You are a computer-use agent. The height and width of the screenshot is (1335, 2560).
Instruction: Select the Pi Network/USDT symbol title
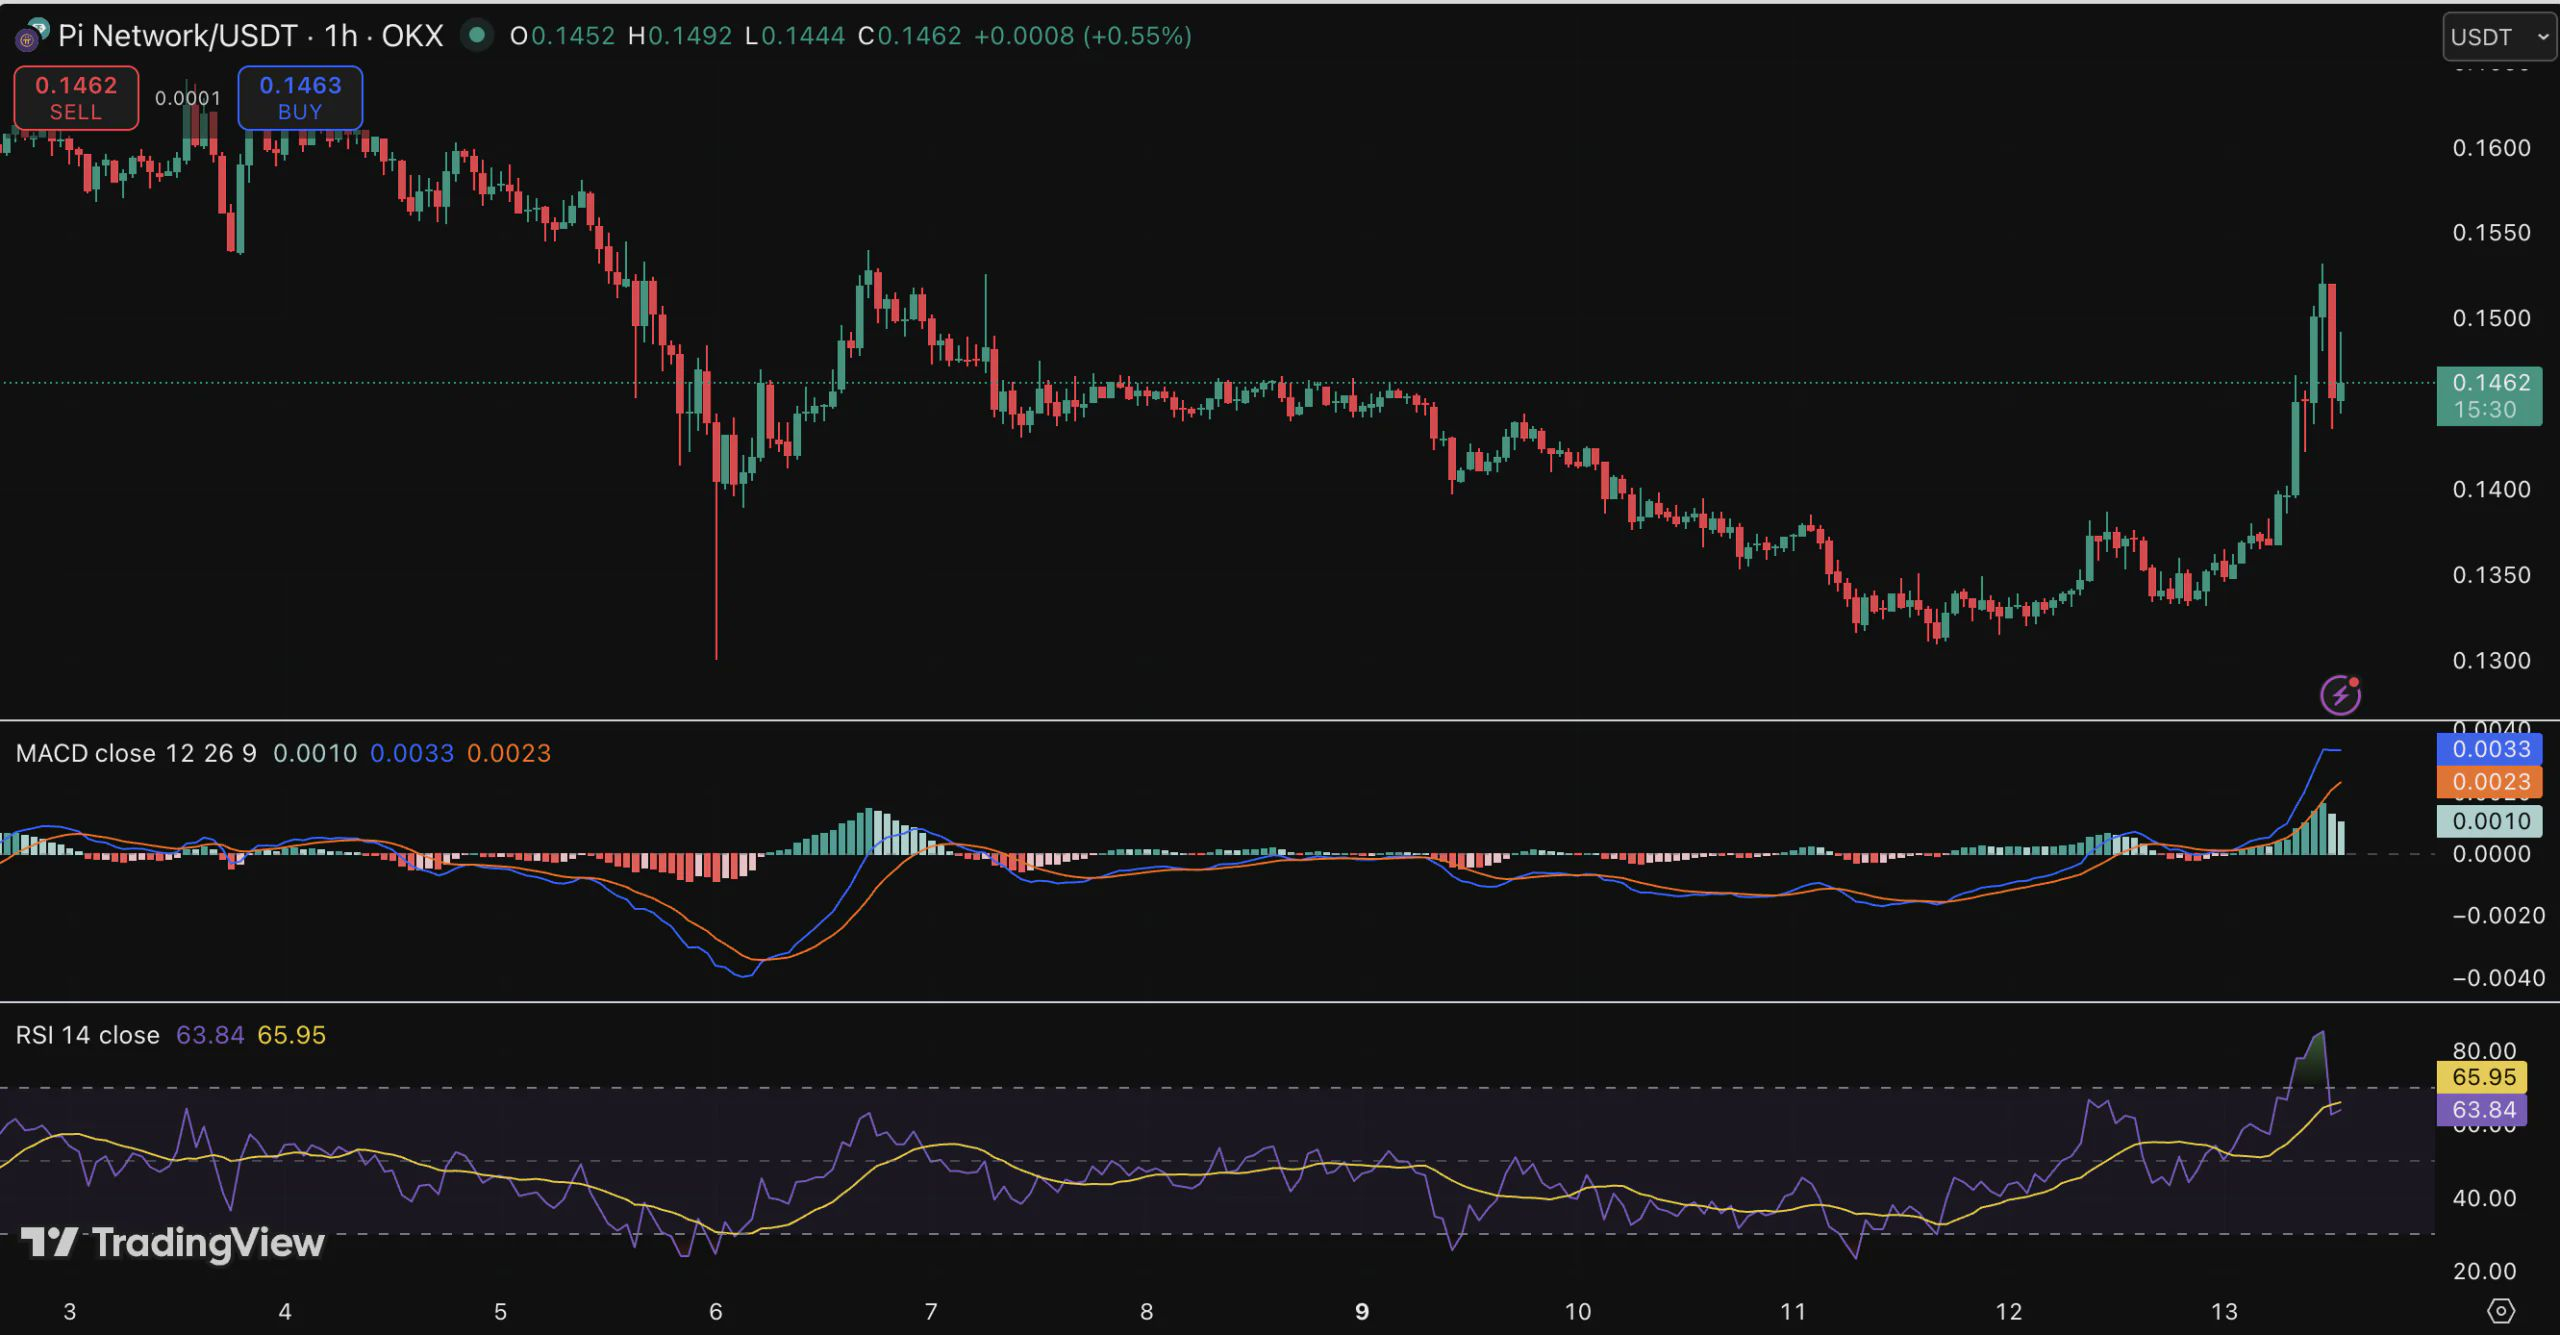point(177,36)
